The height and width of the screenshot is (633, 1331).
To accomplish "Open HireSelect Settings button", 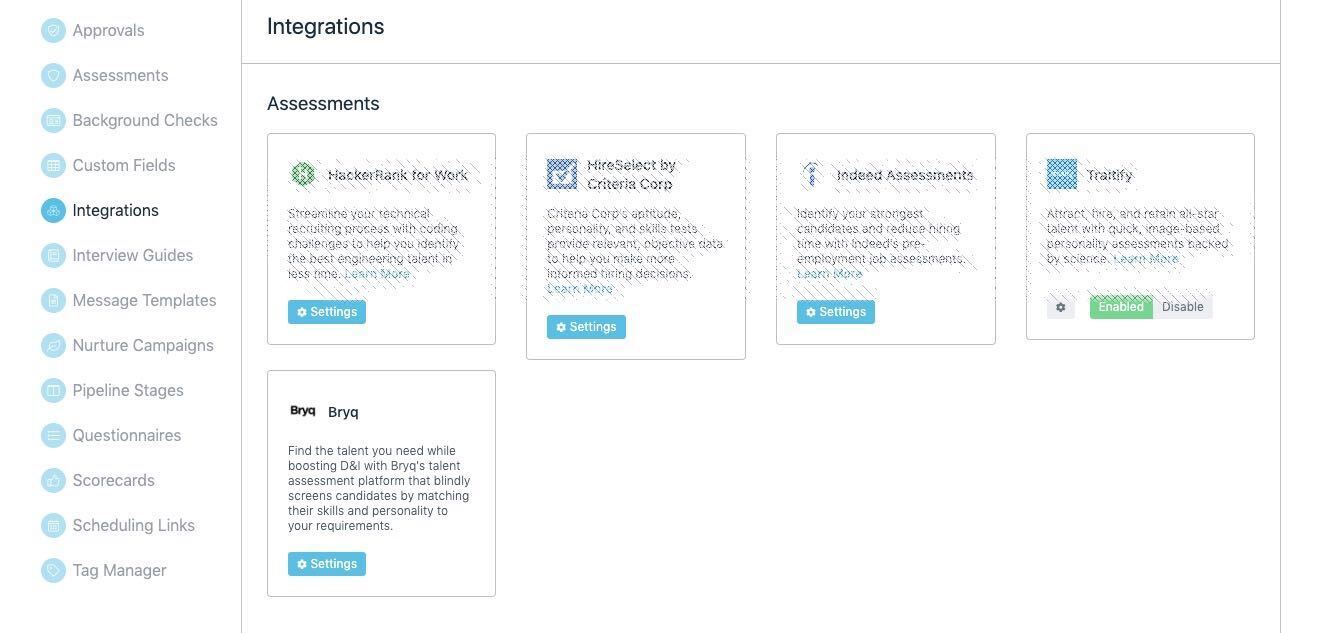I will (x=586, y=327).
